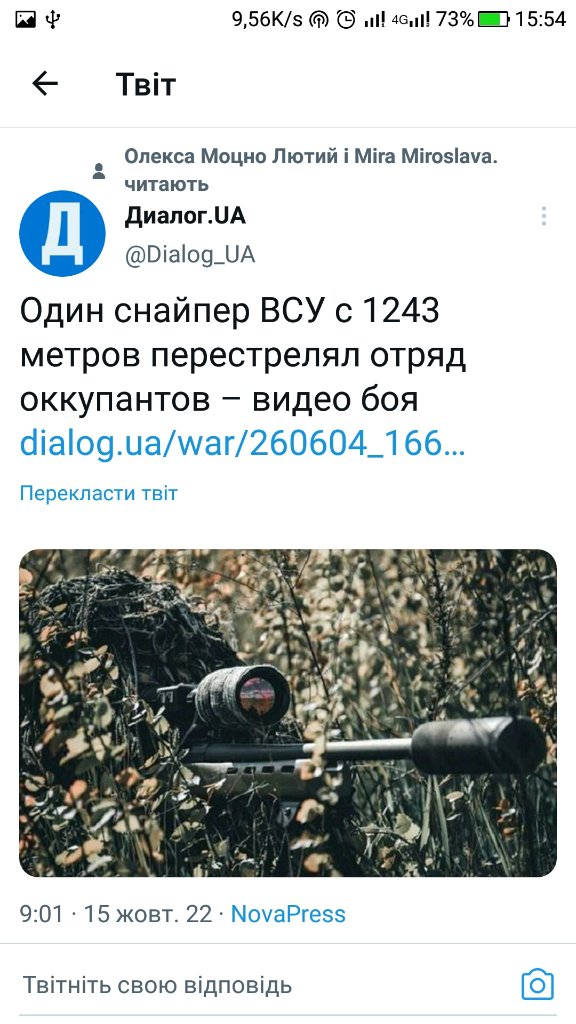Tap the Диалог.UA account name

click(x=185, y=216)
